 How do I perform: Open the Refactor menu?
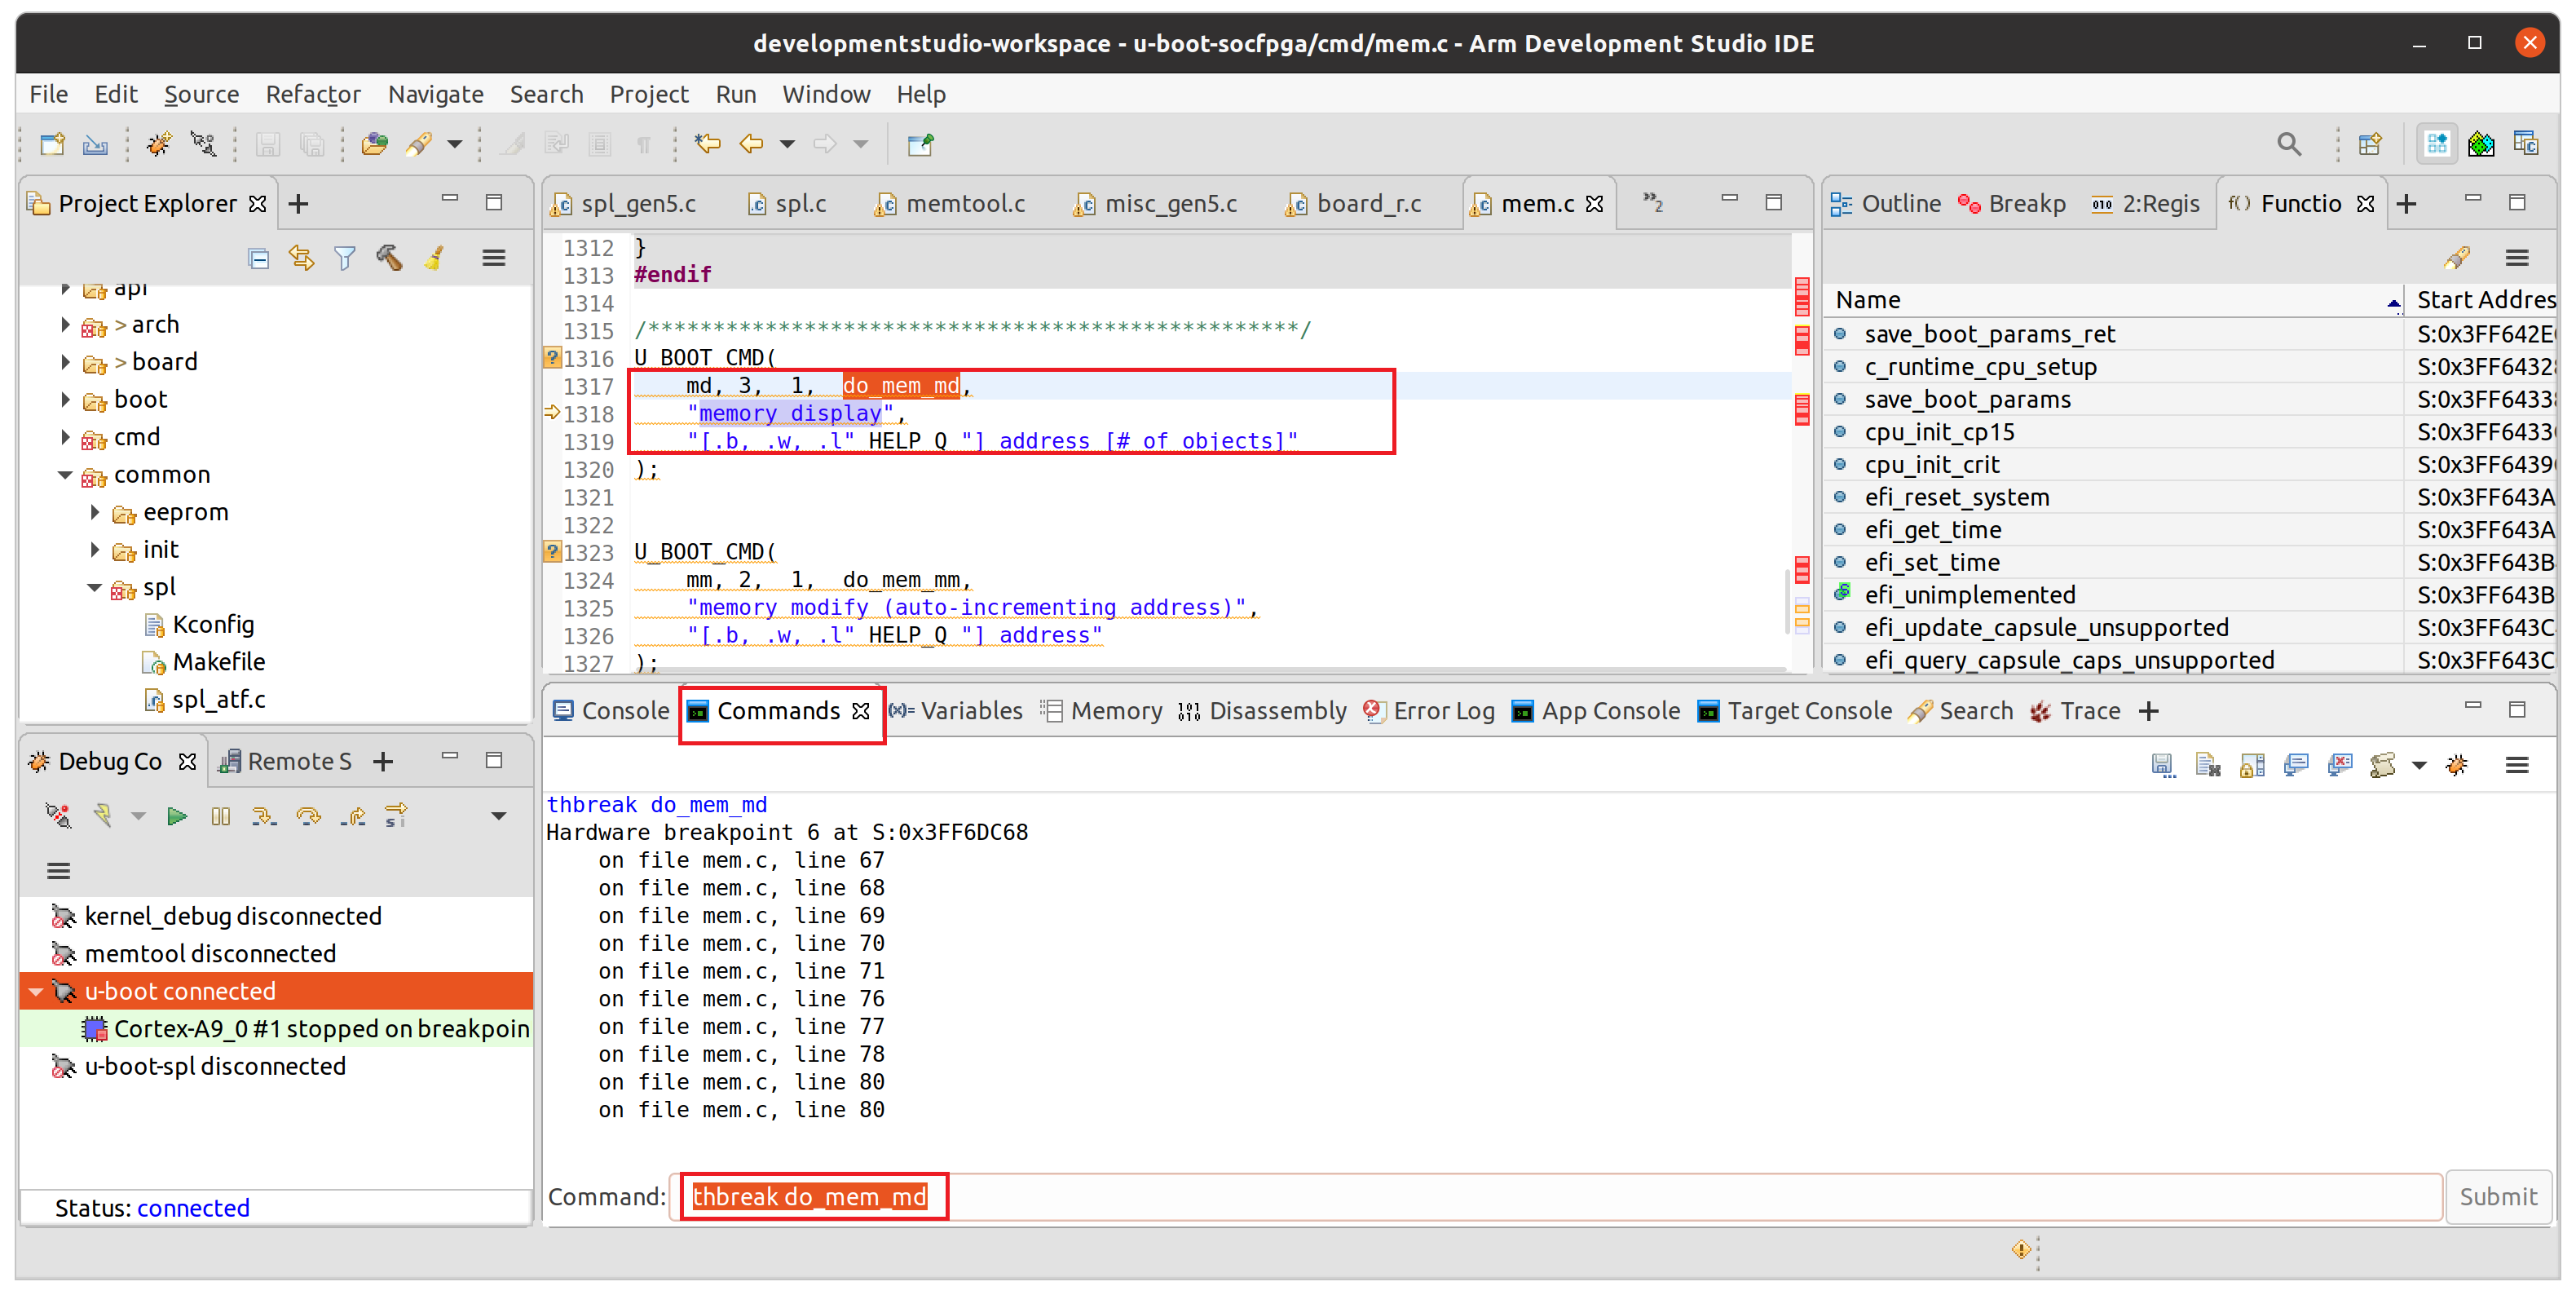pyautogui.click(x=313, y=94)
